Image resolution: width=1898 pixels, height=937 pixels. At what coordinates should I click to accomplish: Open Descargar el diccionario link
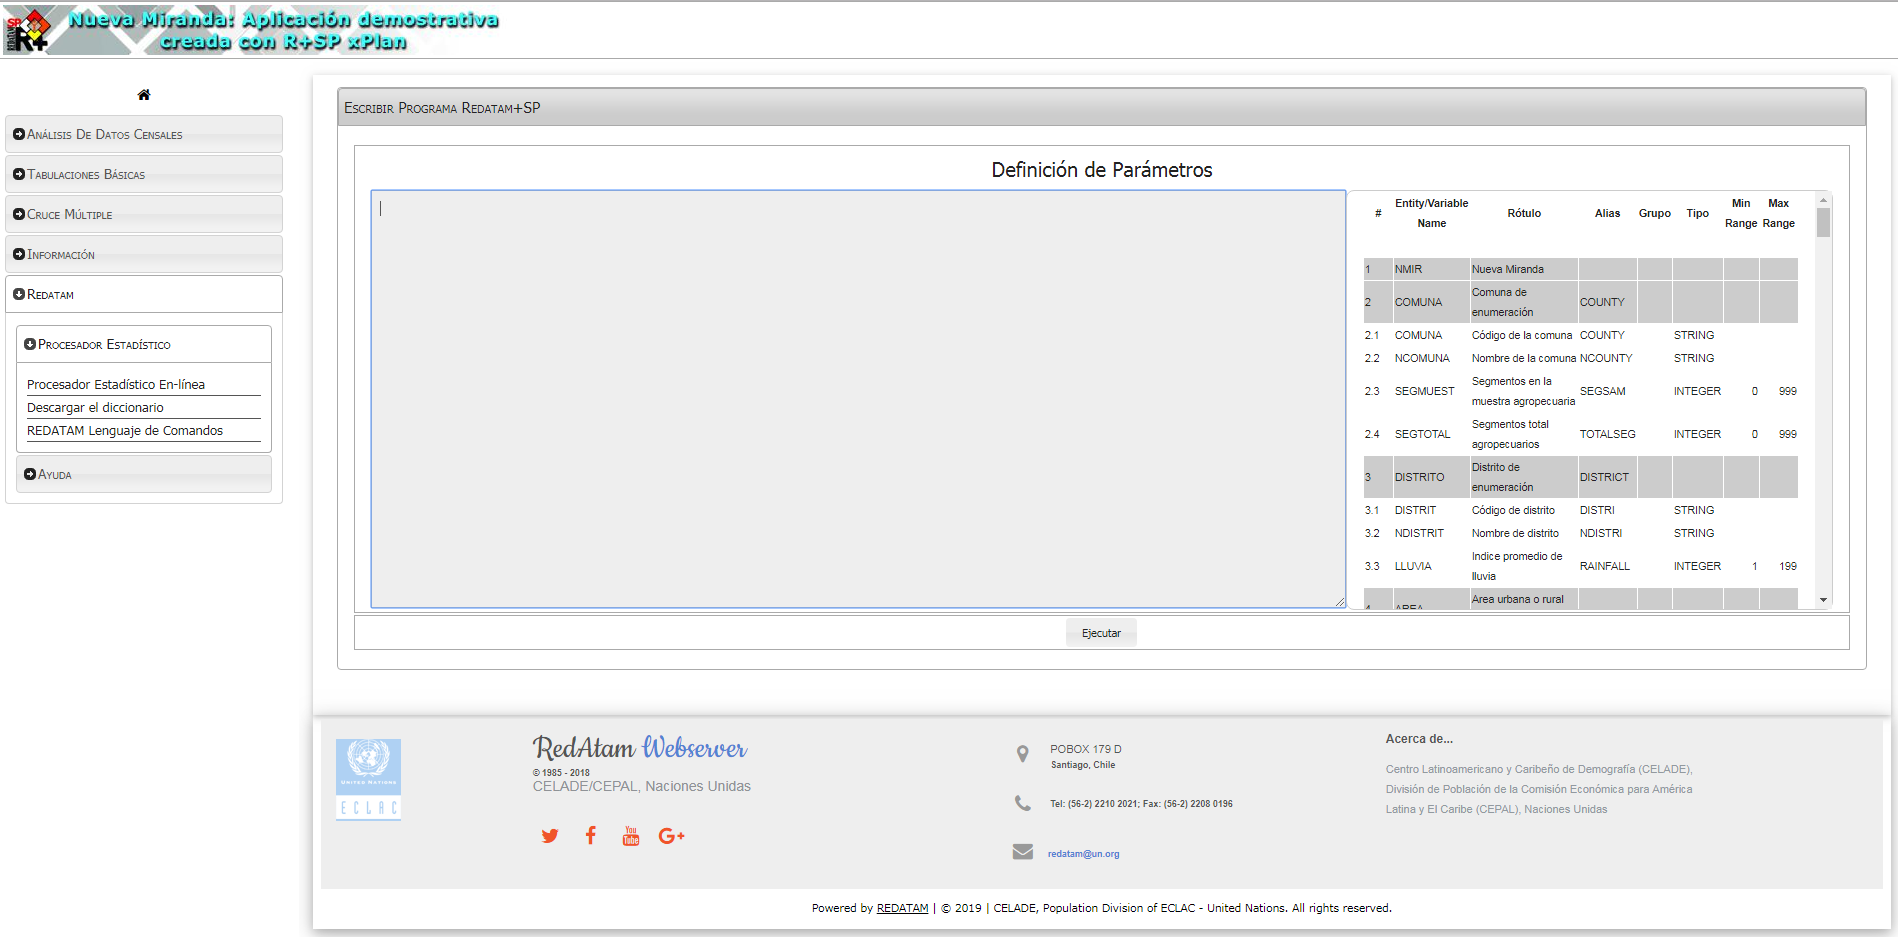click(x=95, y=407)
